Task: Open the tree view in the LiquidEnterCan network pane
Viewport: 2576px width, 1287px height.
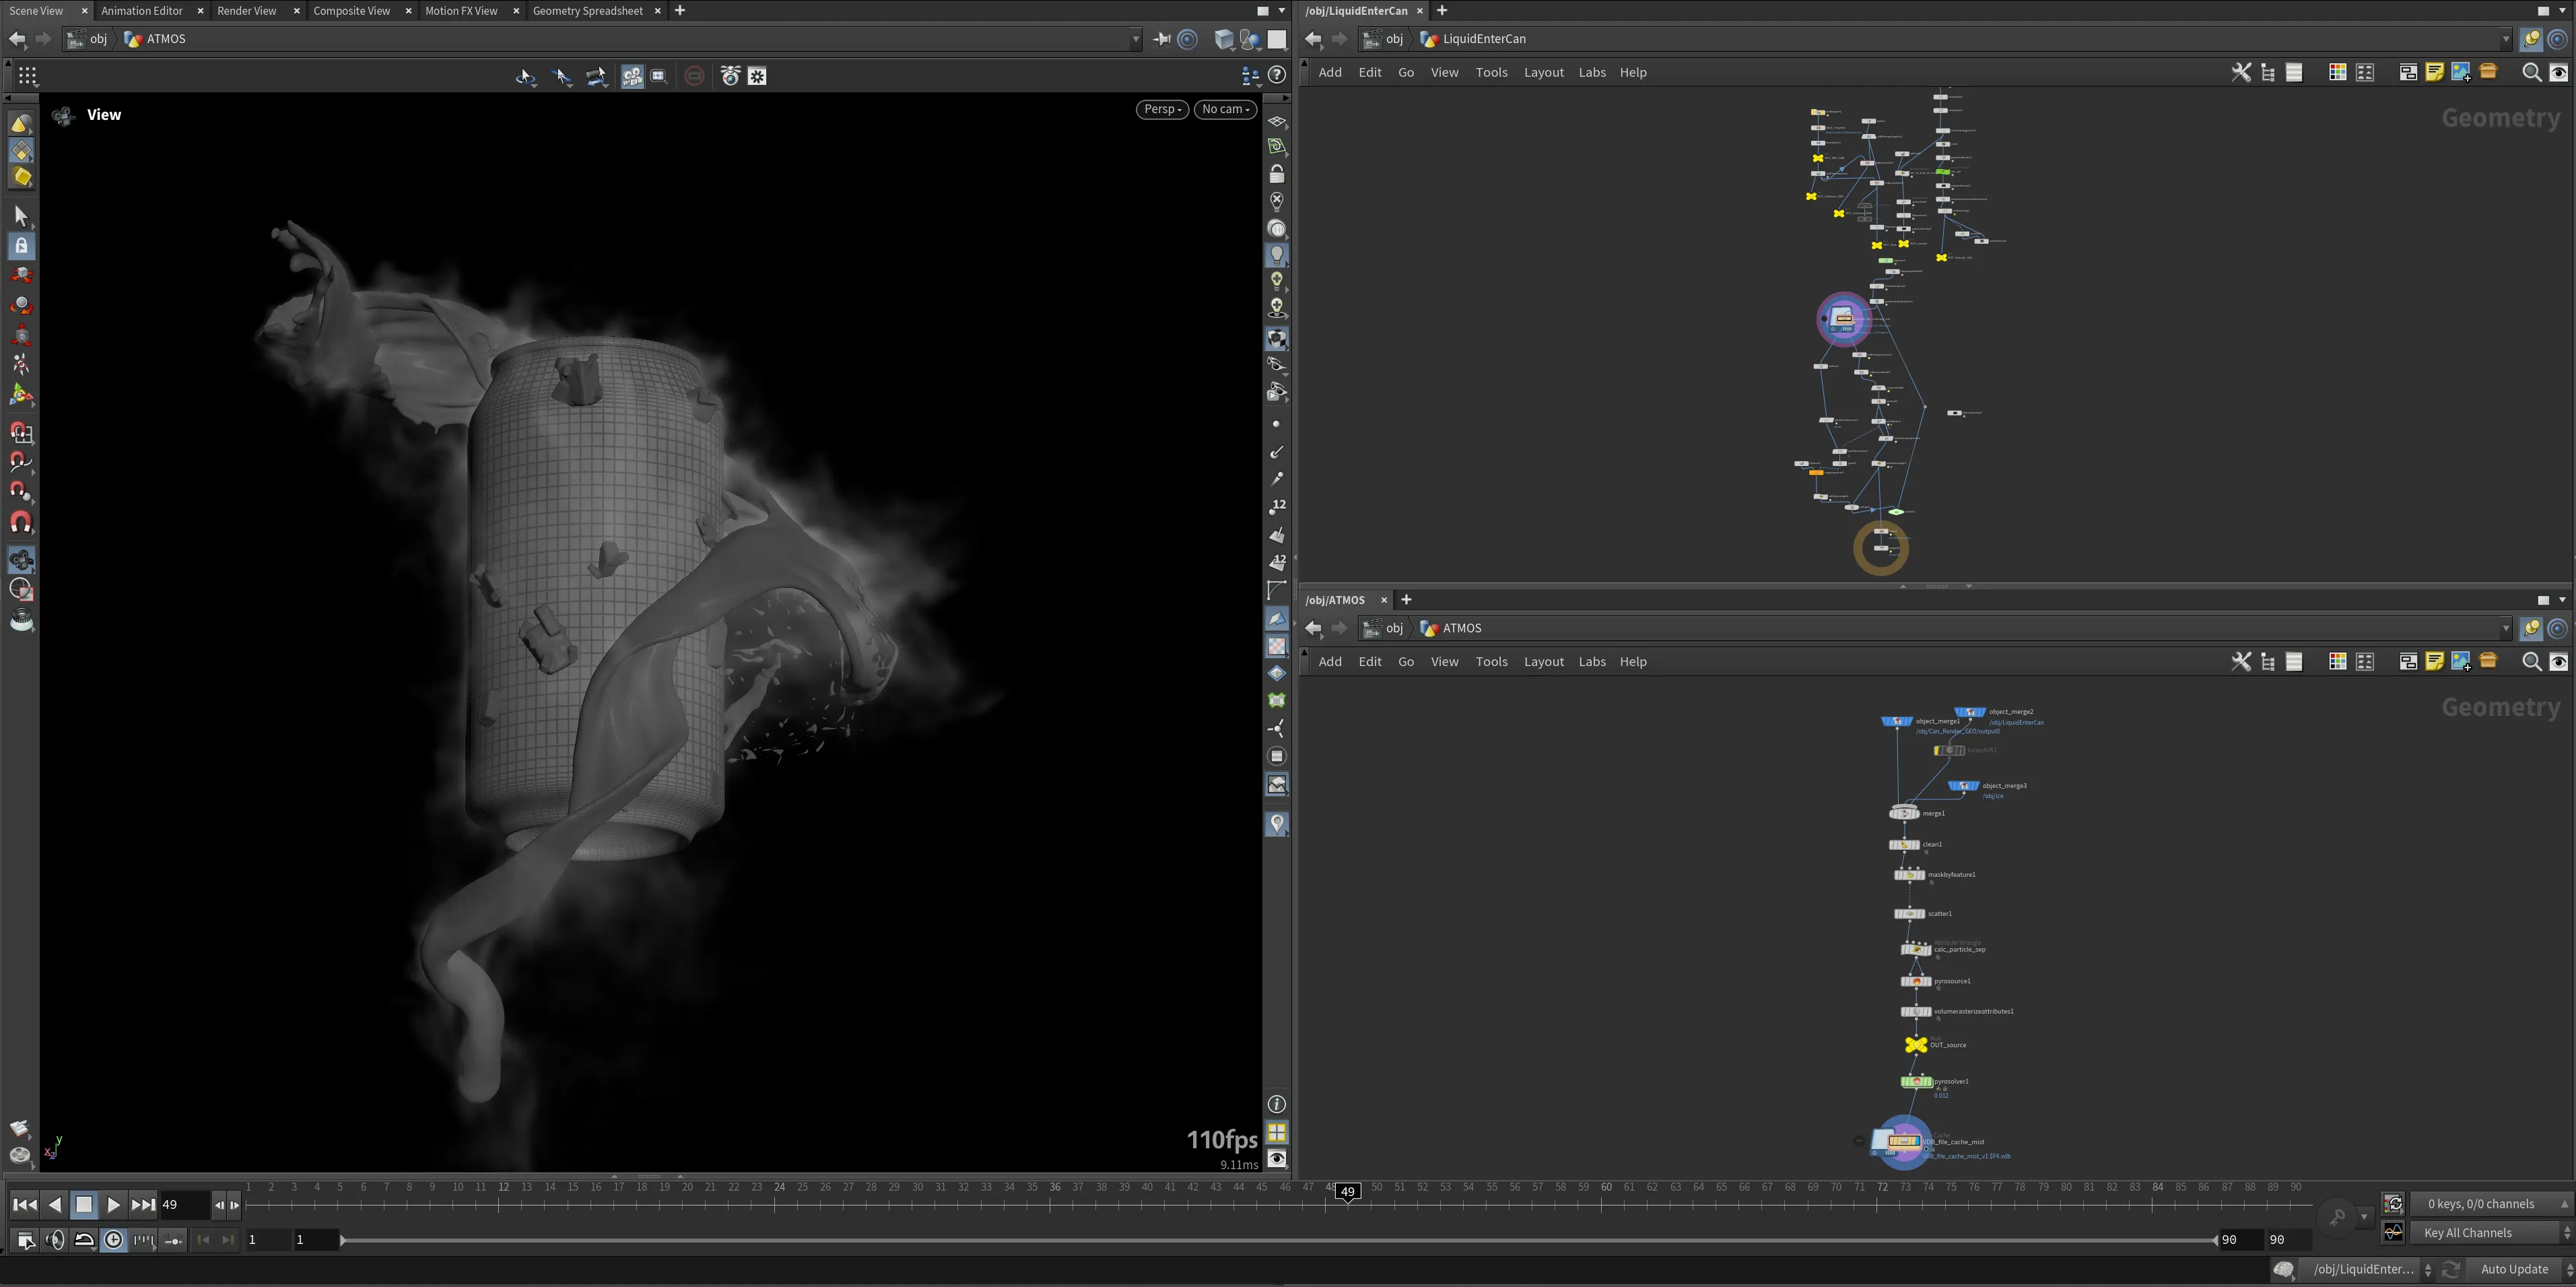Action: coord(2268,72)
